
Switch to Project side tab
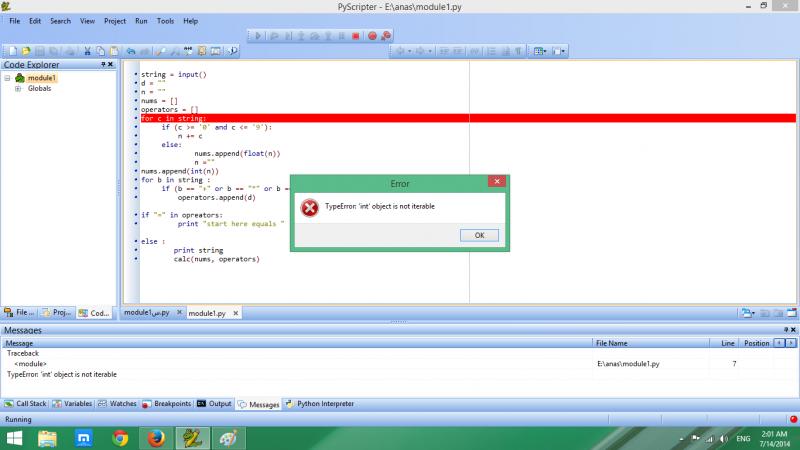click(x=57, y=313)
